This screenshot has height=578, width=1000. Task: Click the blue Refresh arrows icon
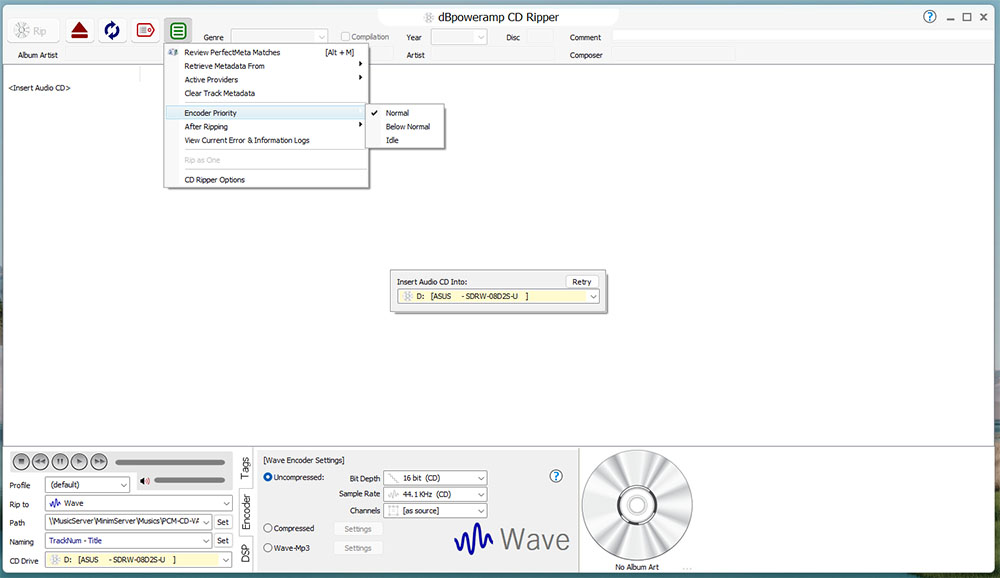point(112,31)
